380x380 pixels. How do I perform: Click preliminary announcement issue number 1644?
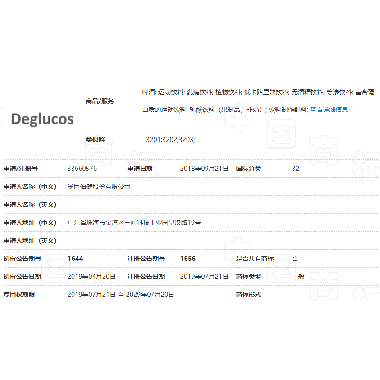click(x=75, y=259)
